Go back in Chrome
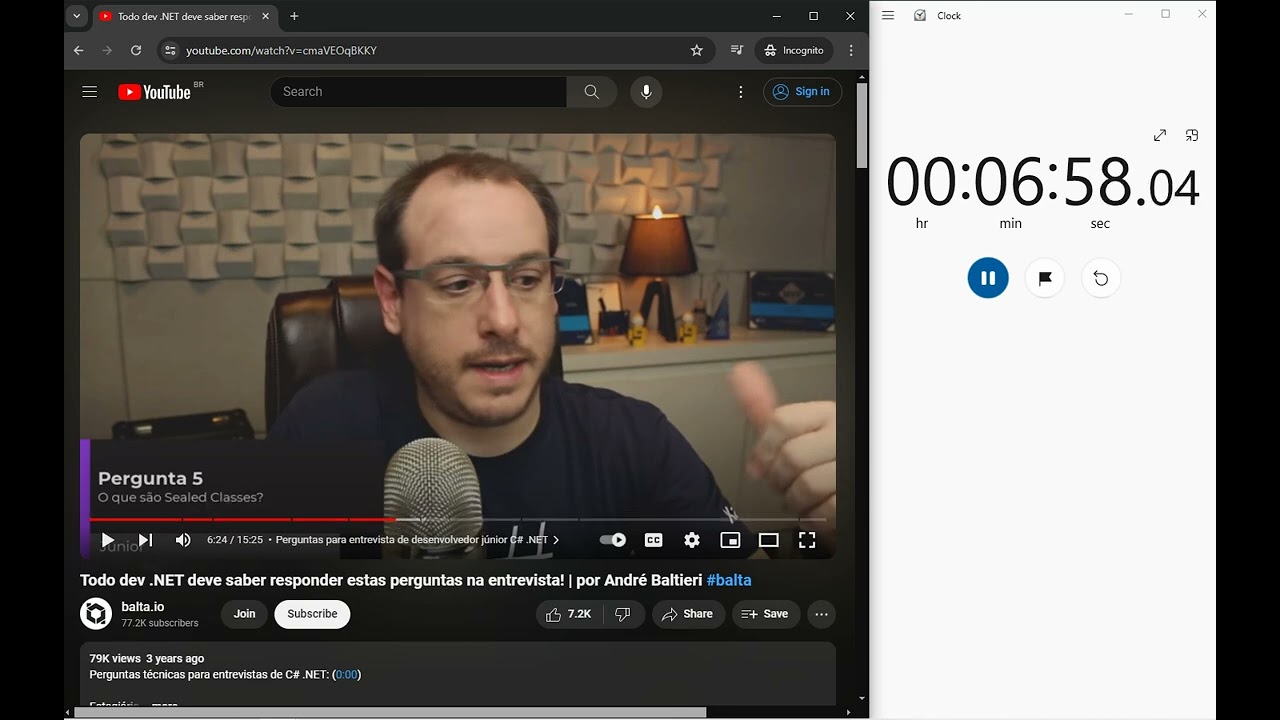 (x=79, y=50)
